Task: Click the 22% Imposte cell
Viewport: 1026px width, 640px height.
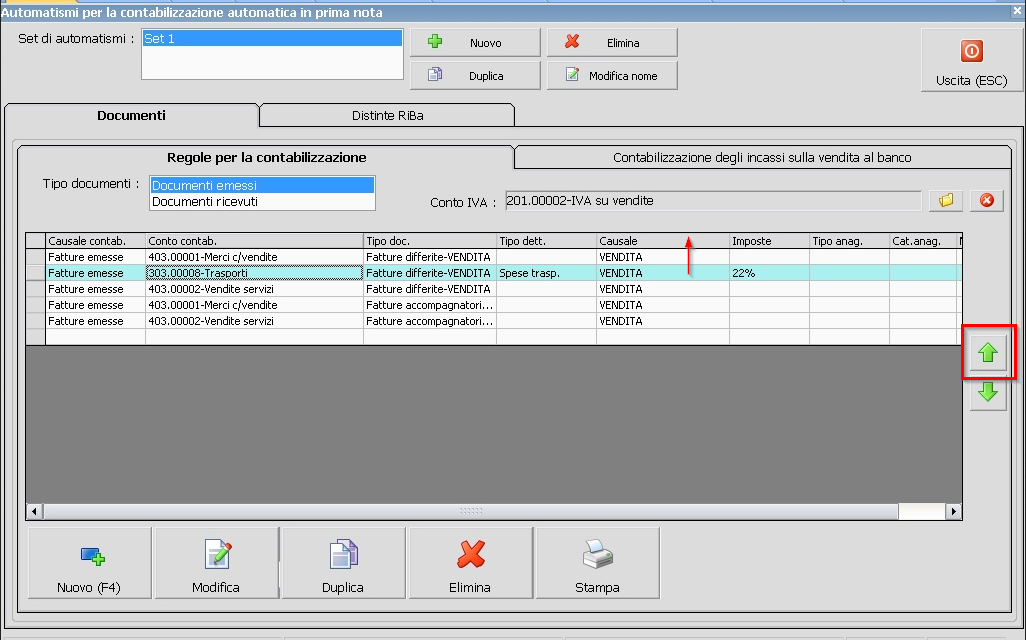Action: [x=770, y=273]
